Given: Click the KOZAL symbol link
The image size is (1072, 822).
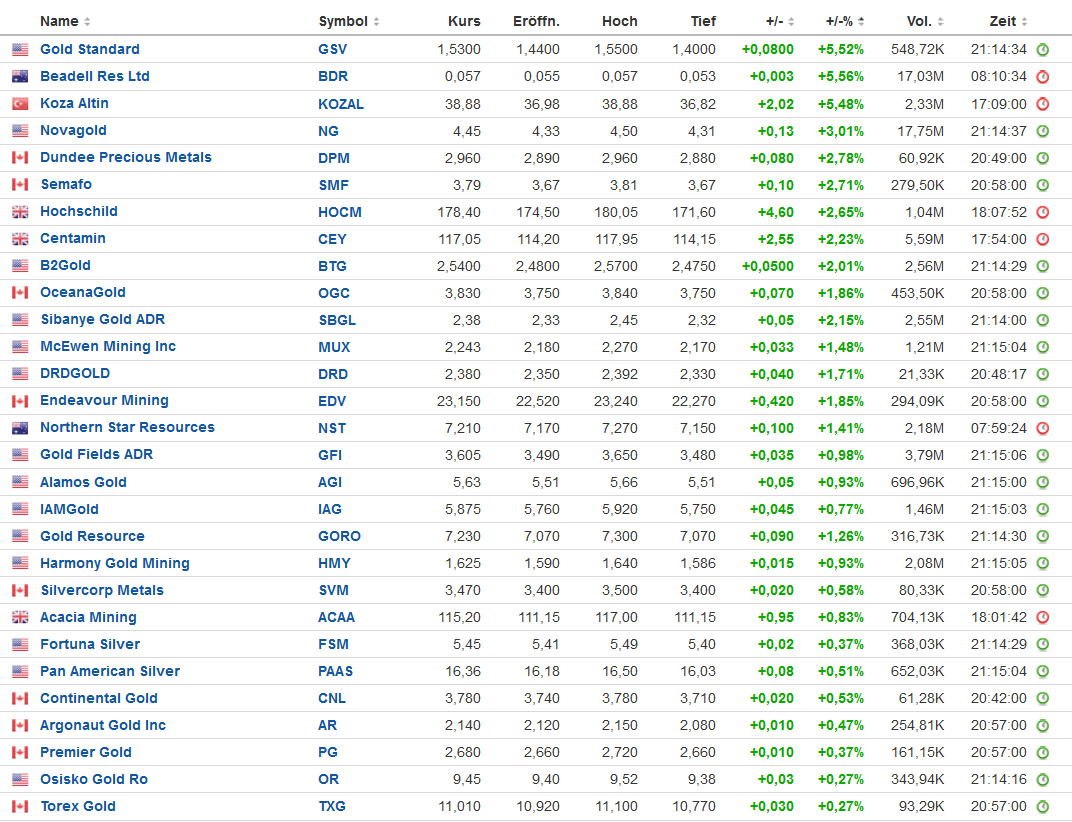Looking at the screenshot, I should [340, 104].
